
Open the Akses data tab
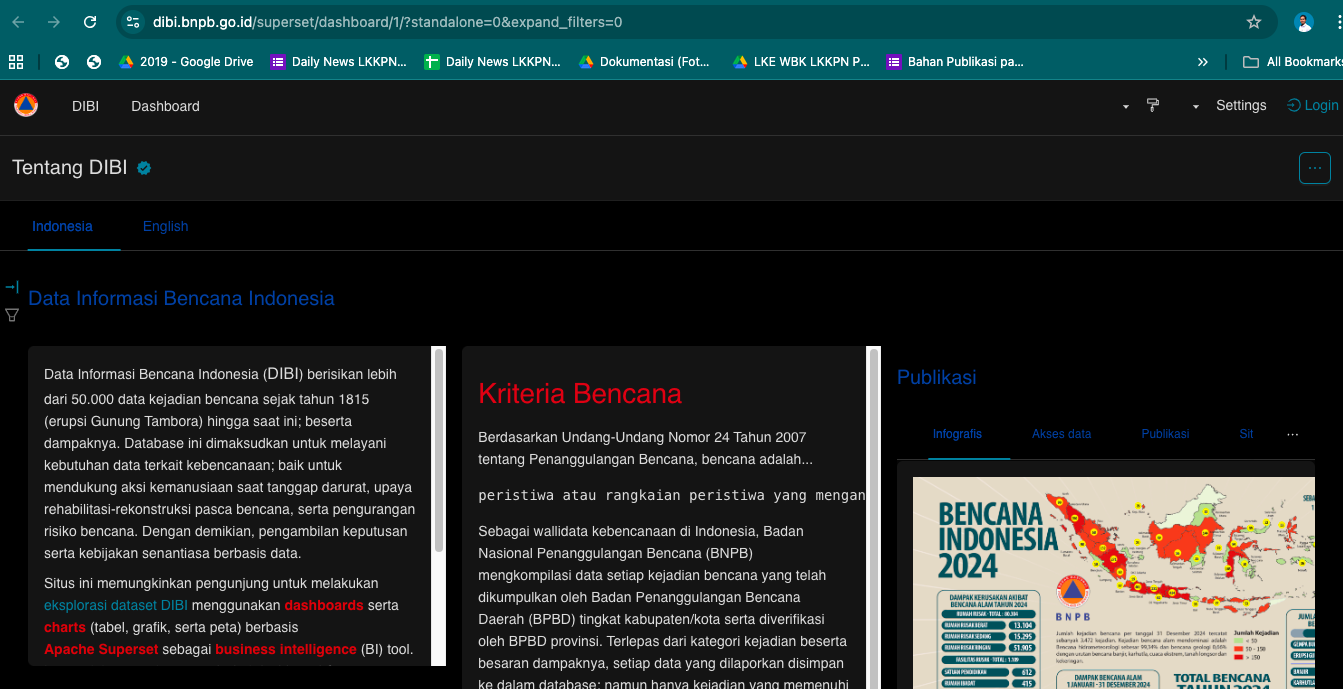click(1061, 434)
